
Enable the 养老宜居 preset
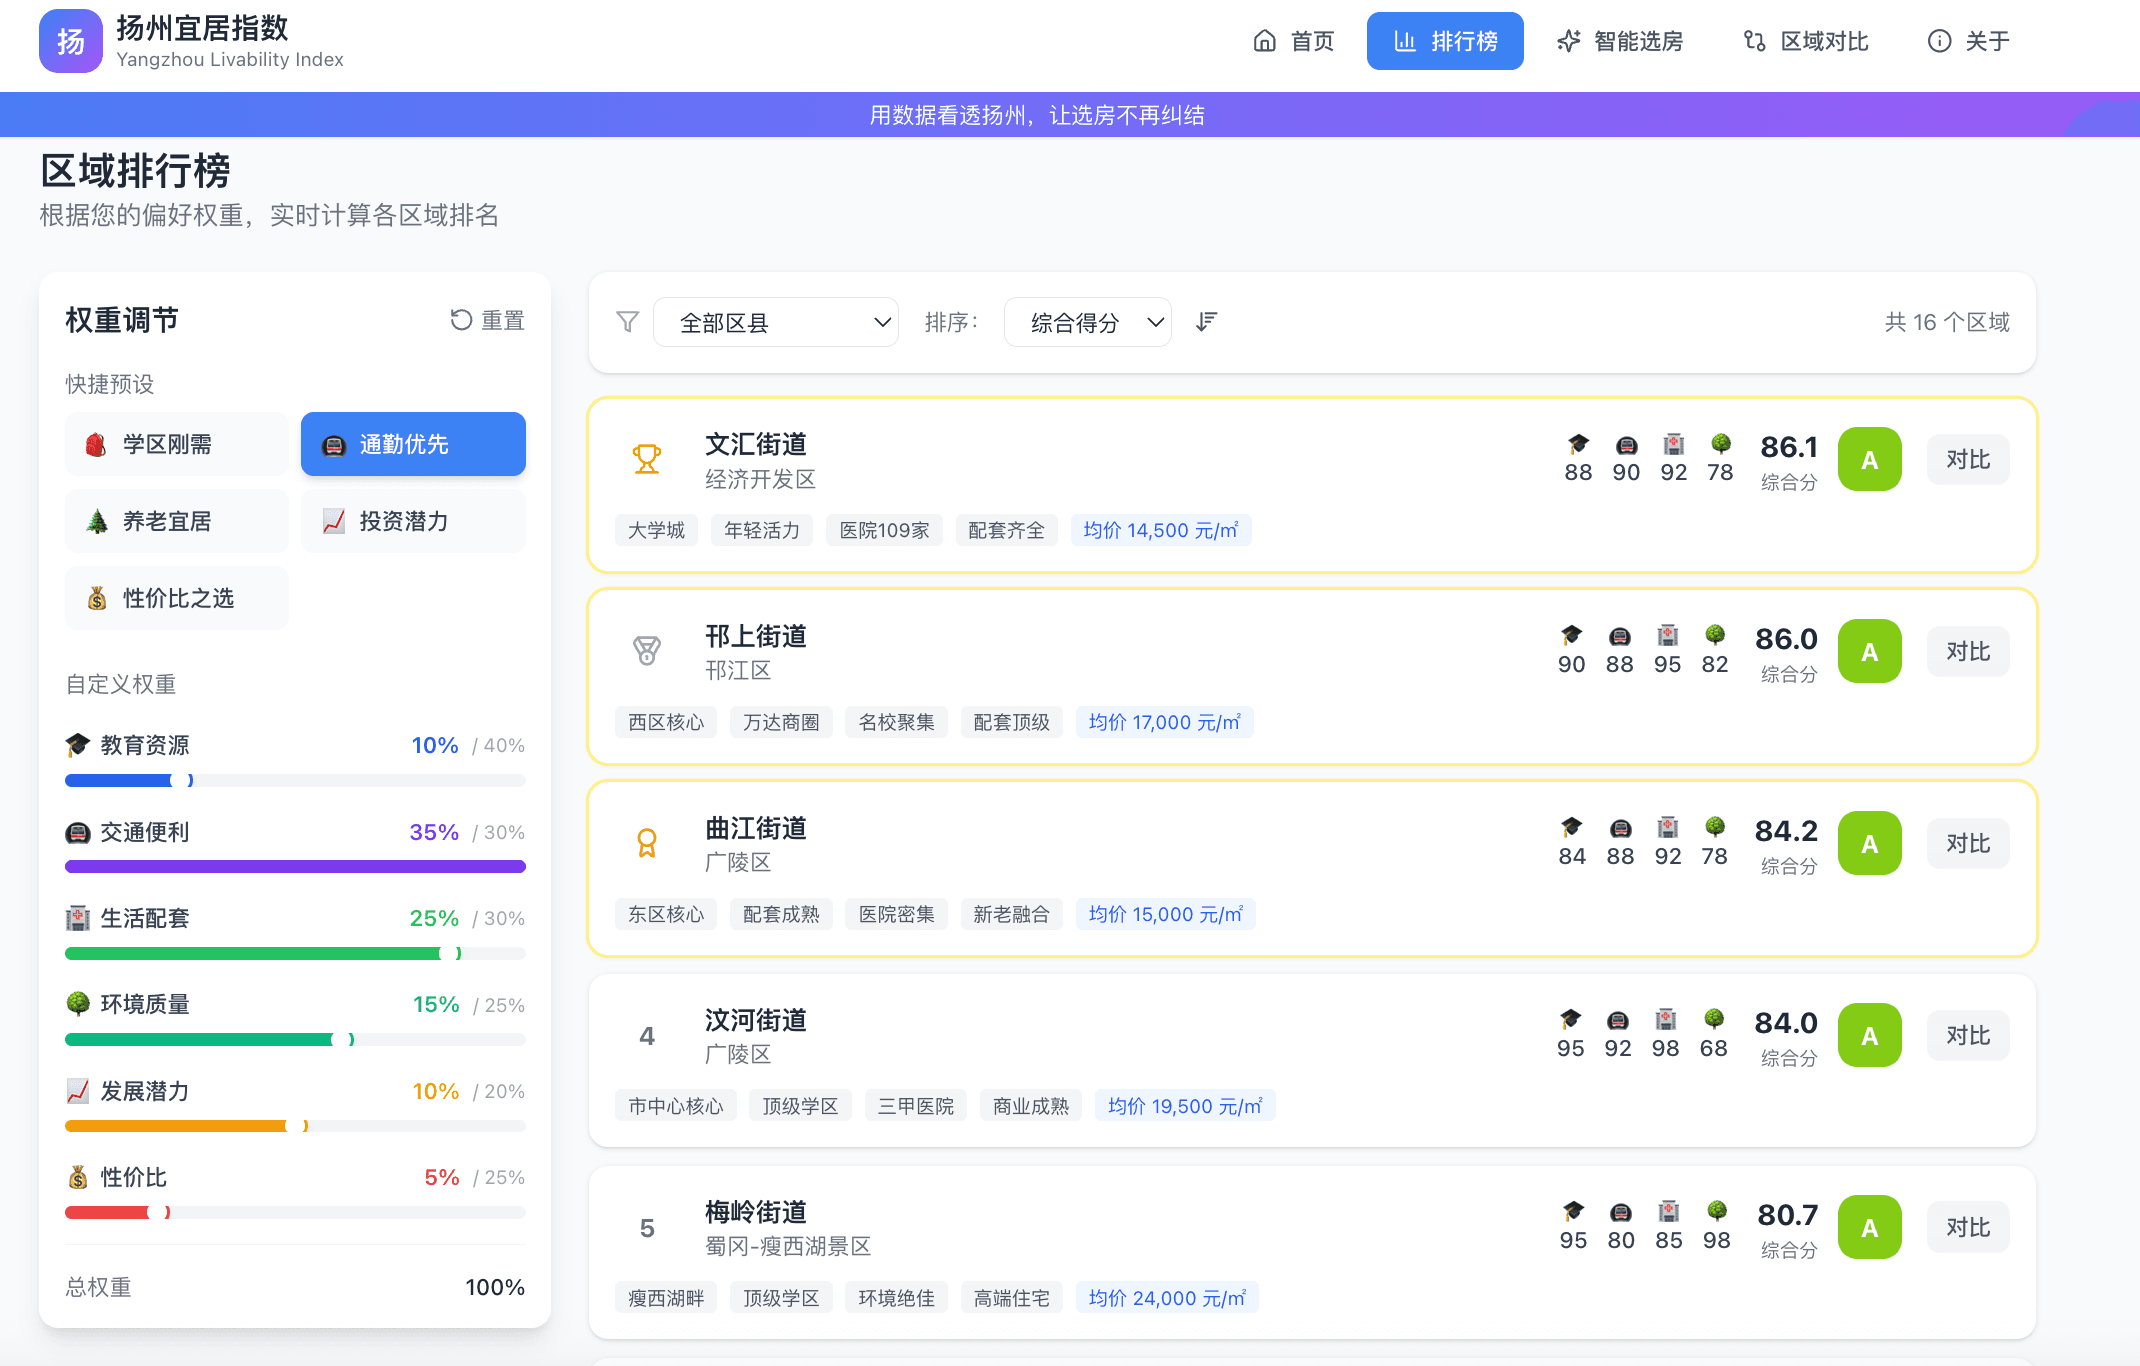(176, 521)
